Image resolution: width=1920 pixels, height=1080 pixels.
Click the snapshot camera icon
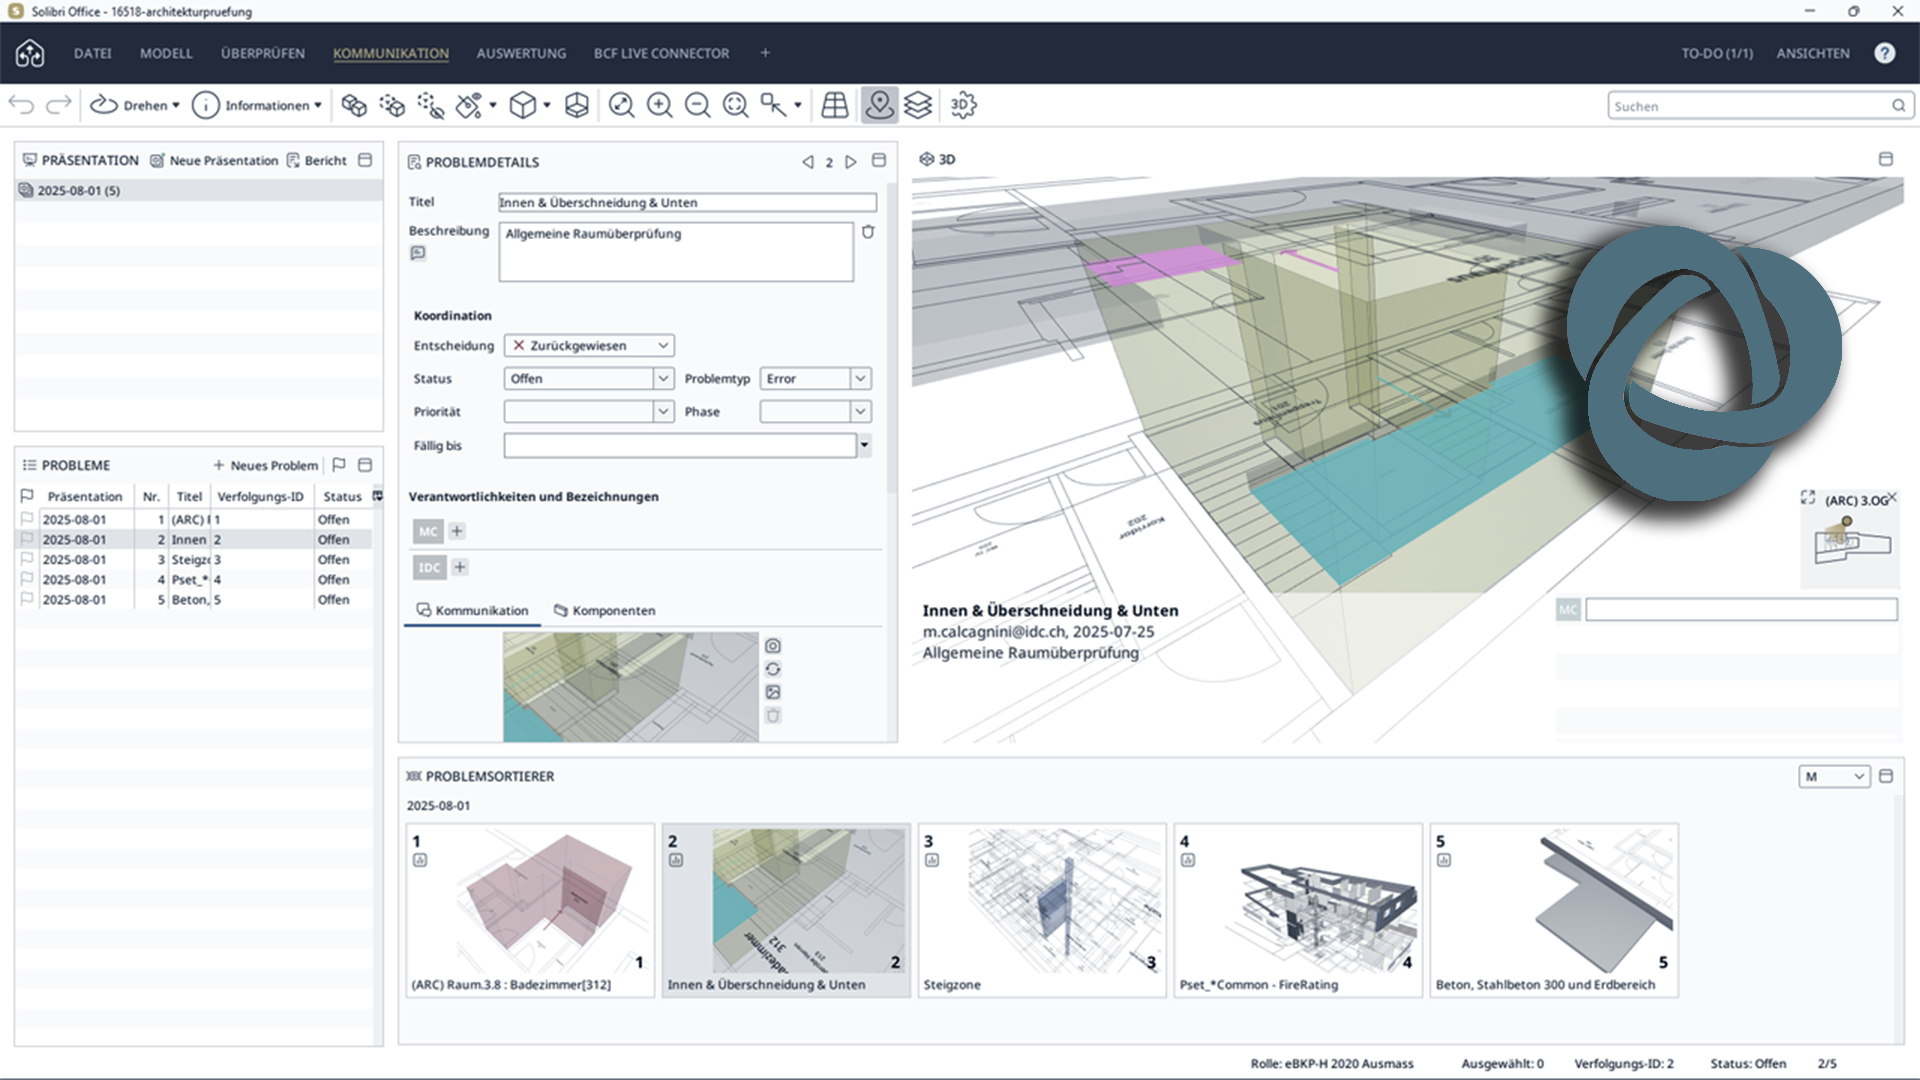click(773, 646)
